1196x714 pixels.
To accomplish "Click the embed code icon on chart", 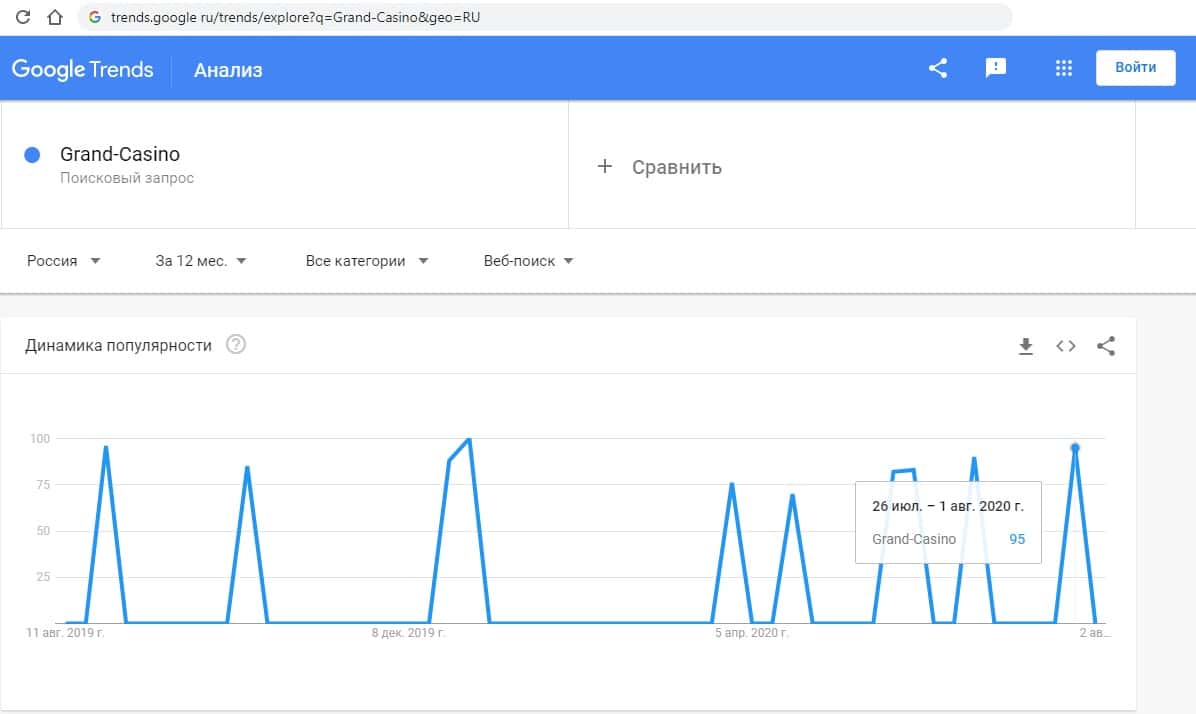I will [1066, 346].
